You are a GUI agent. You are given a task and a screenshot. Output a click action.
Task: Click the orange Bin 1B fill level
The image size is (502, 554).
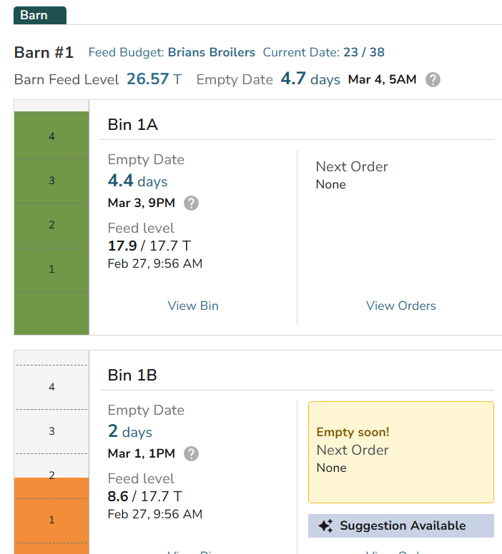click(x=52, y=516)
